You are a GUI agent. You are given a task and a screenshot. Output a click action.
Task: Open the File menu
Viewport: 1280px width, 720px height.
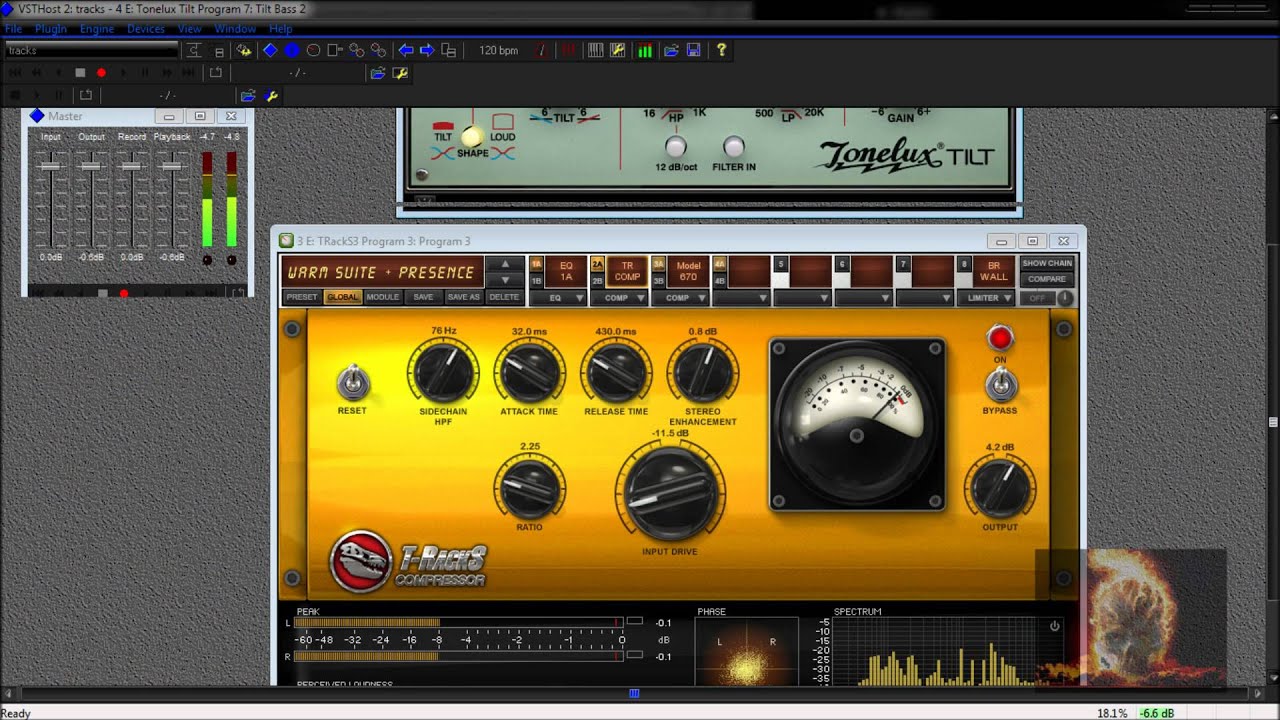pyautogui.click(x=13, y=29)
